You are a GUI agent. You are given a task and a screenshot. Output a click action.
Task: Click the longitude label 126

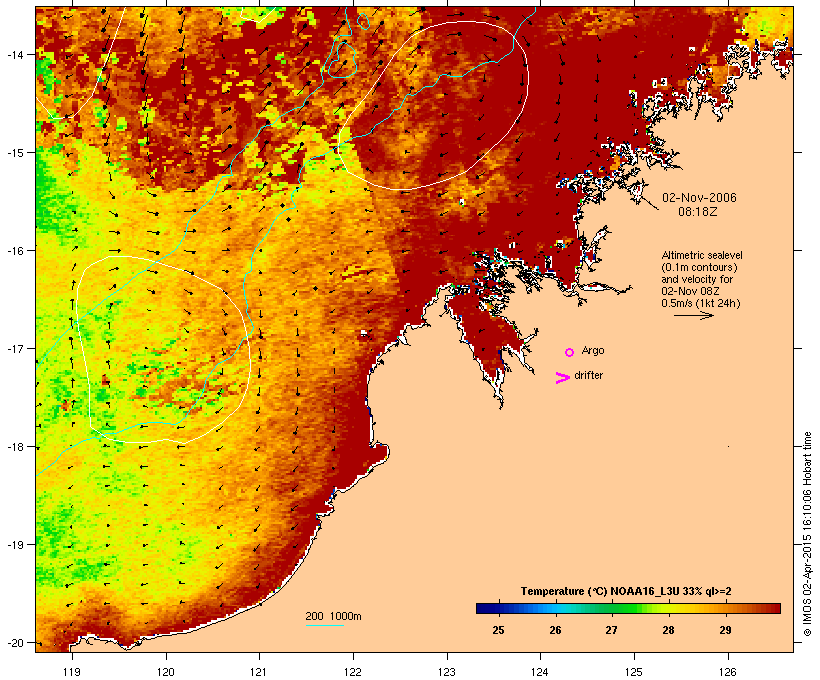pyautogui.click(x=727, y=672)
